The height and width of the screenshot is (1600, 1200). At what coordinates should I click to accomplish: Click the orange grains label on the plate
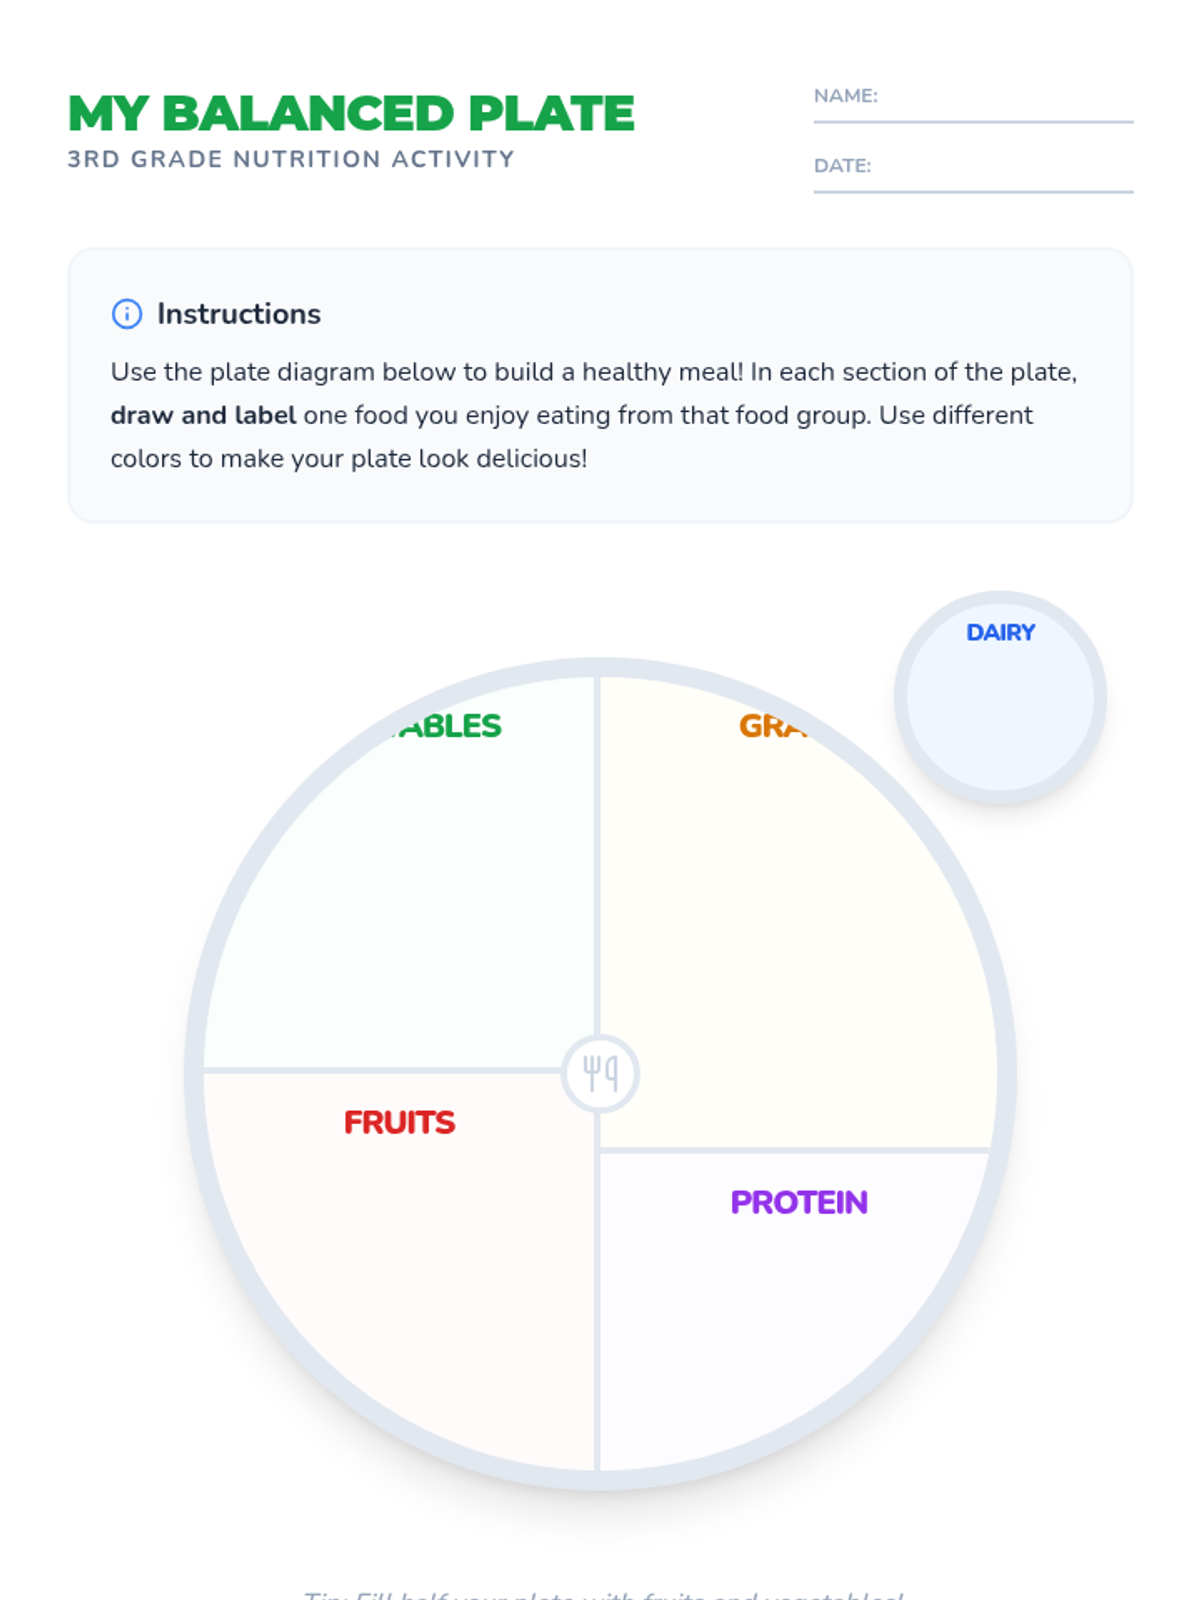[x=774, y=726]
